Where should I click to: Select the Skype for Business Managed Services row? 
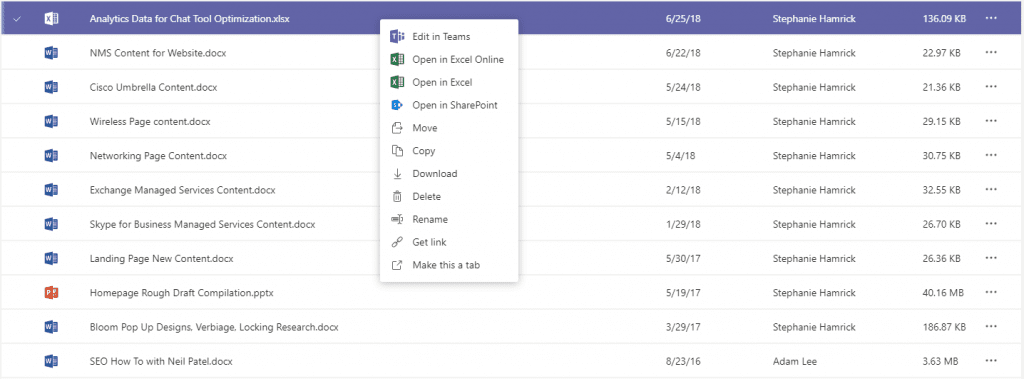pyautogui.click(x=512, y=224)
